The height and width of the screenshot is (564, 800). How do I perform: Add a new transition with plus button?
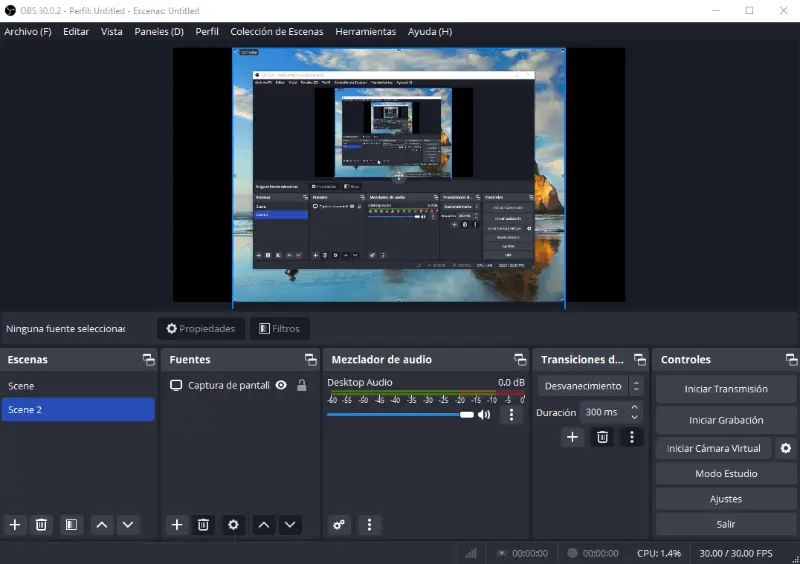tap(572, 437)
